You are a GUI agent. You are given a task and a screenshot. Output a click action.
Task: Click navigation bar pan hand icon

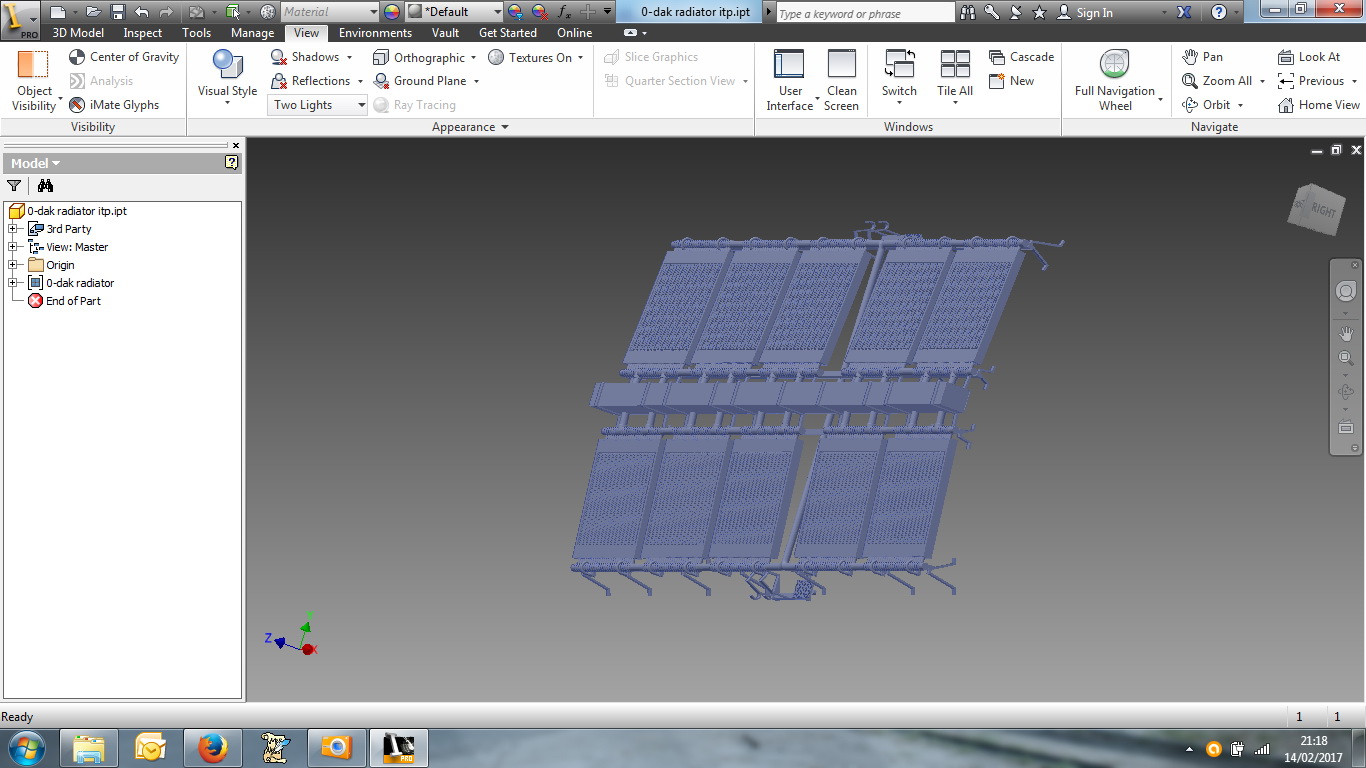coord(1346,334)
